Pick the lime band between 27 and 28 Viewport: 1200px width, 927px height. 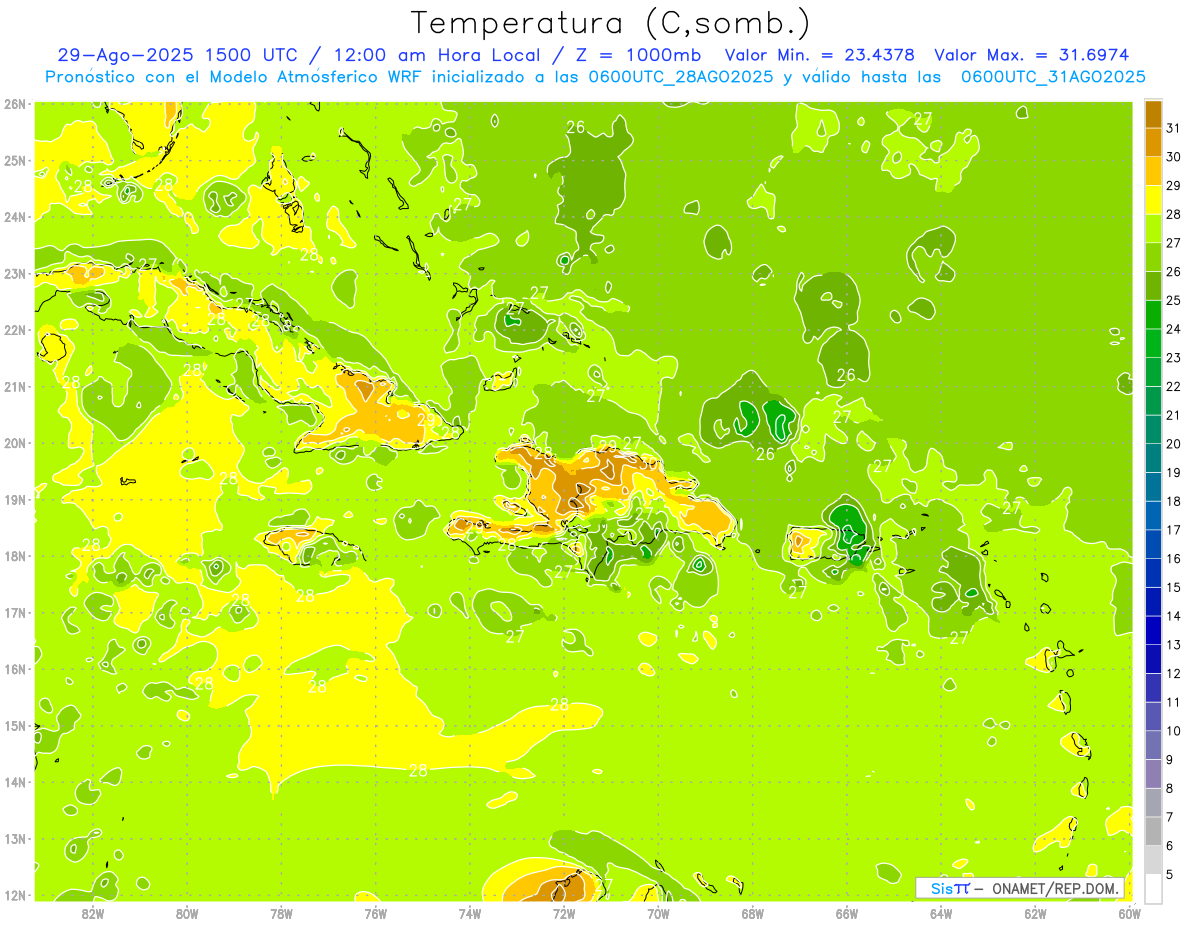tap(1153, 228)
